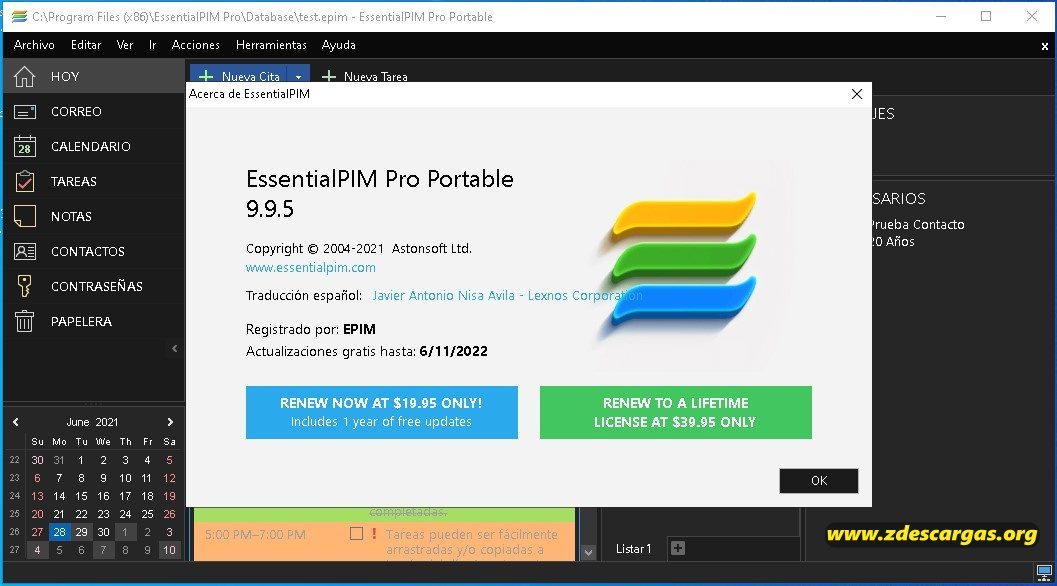
Task: Click the Nueva Tarea button
Action: (365, 77)
